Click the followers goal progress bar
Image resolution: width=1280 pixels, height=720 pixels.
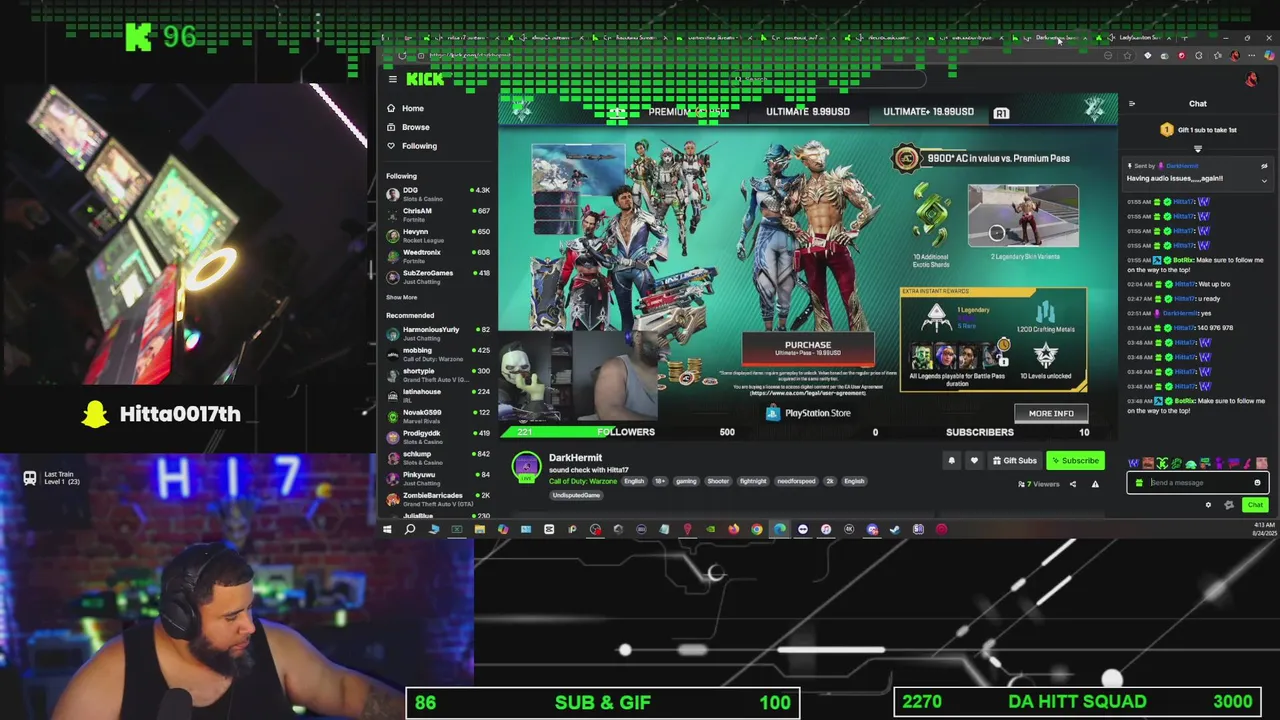click(x=624, y=432)
